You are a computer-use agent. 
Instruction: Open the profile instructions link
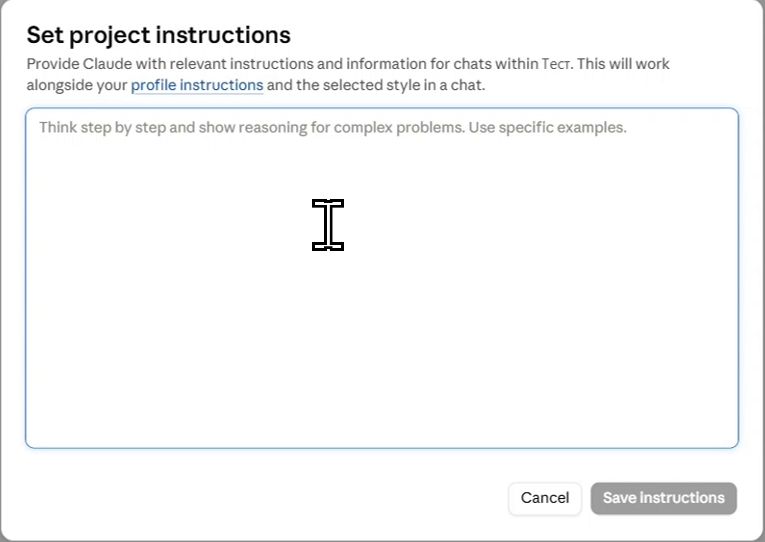click(197, 85)
